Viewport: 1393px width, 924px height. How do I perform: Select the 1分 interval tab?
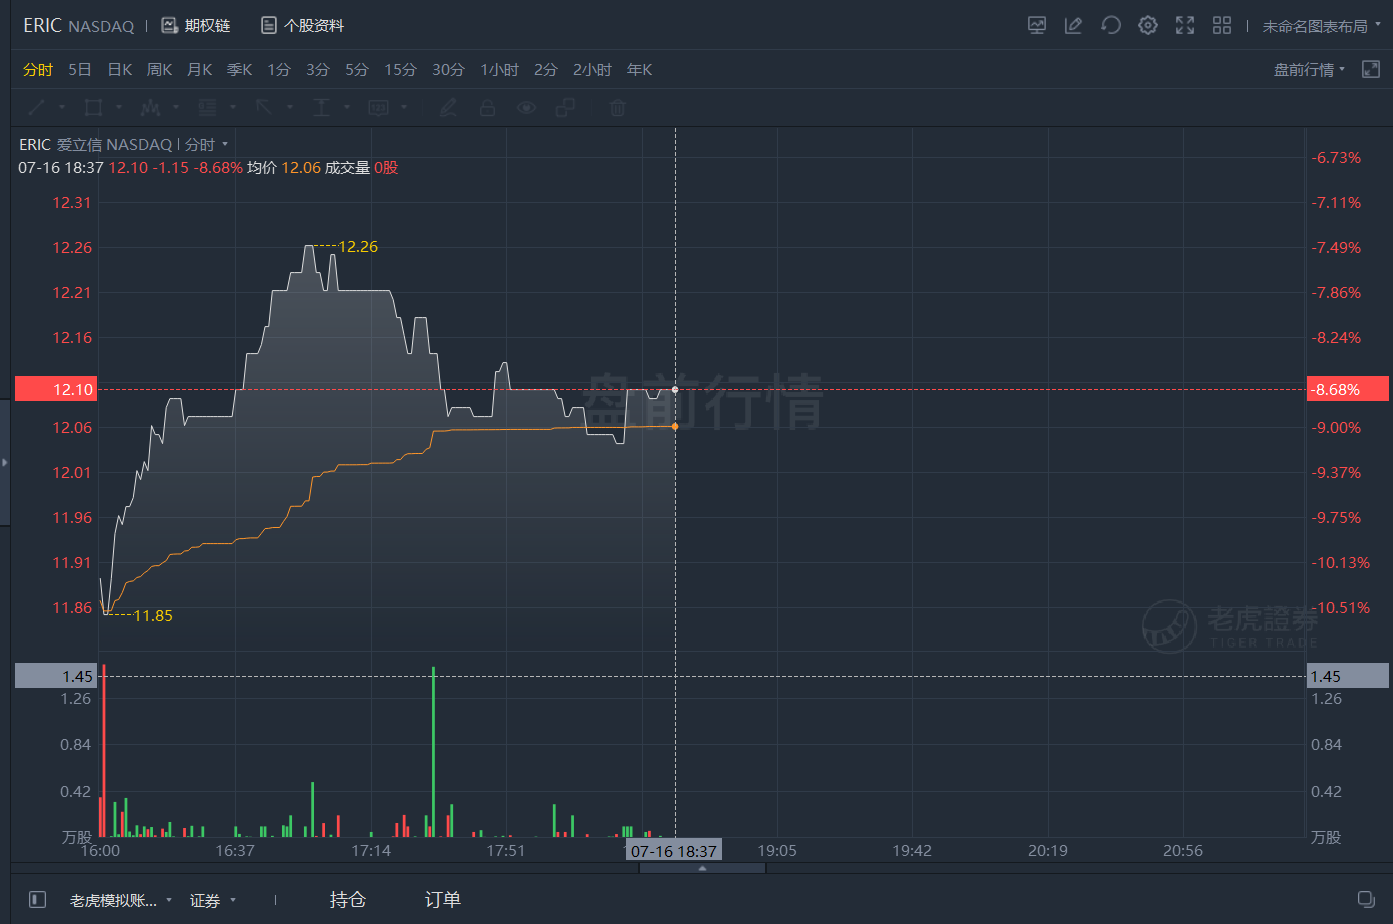[x=279, y=69]
